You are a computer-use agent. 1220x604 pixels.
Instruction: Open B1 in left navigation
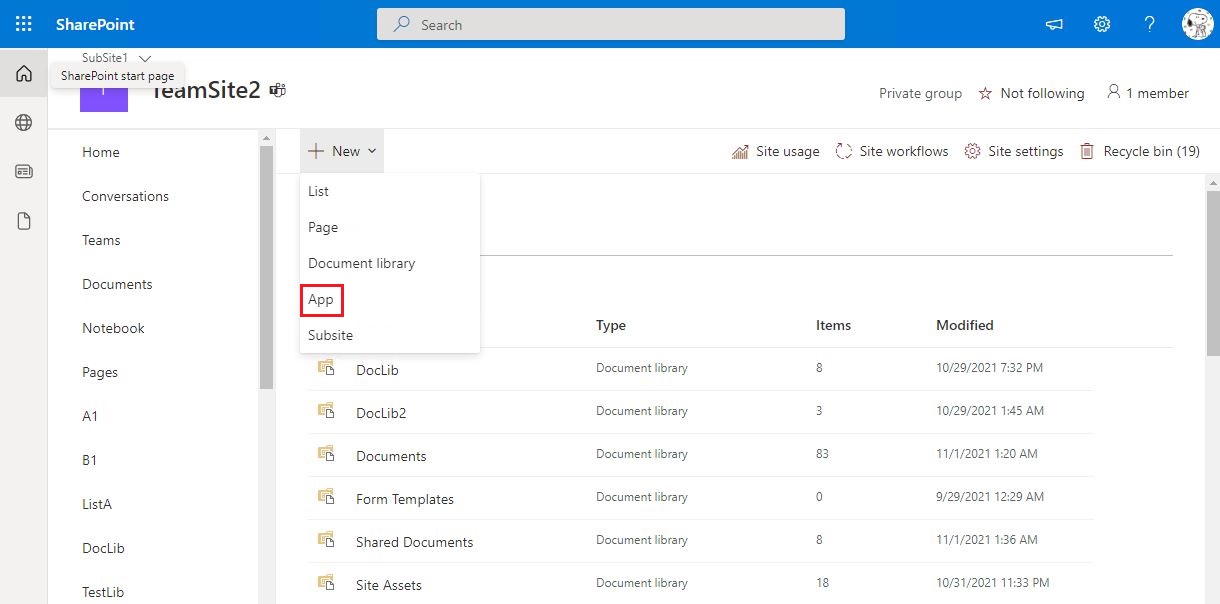(x=90, y=460)
